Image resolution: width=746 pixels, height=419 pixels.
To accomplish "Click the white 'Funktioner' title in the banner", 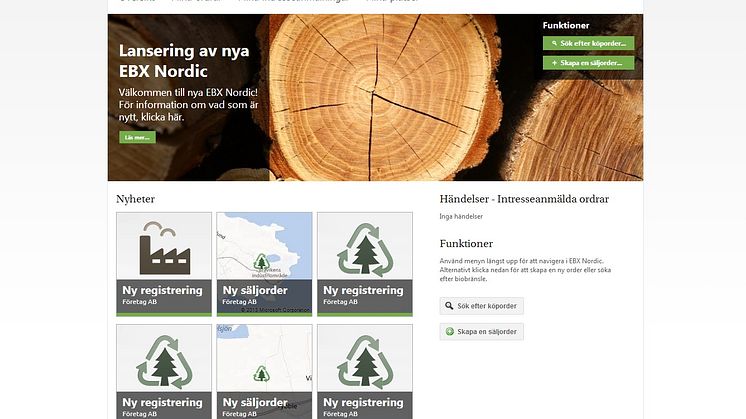I will (x=566, y=25).
